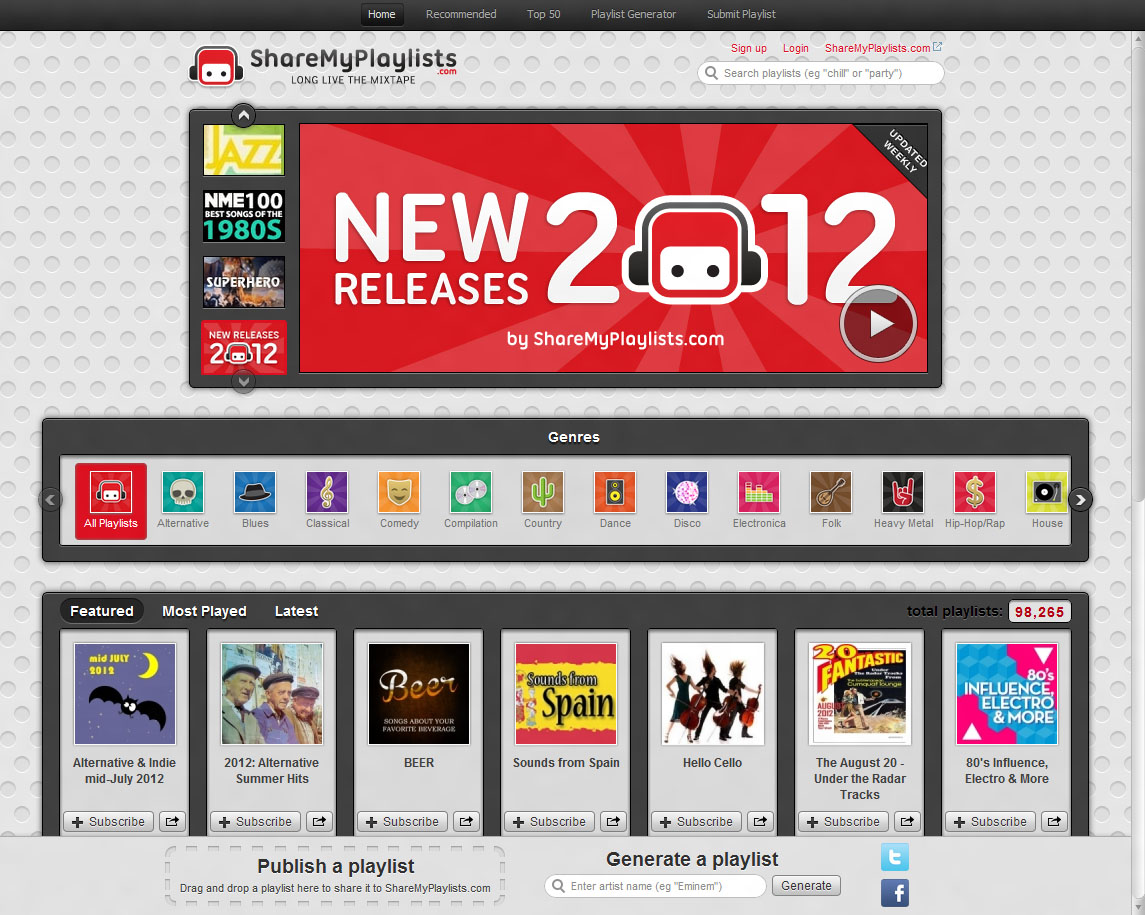Select the Blues genre fedora icon
The height and width of the screenshot is (915, 1145).
tap(255, 492)
